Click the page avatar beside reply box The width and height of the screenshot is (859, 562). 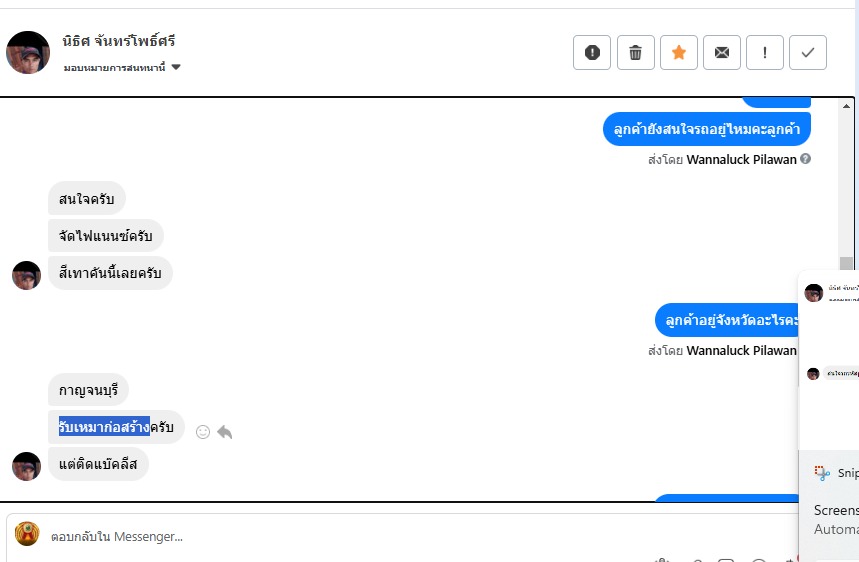(x=27, y=534)
